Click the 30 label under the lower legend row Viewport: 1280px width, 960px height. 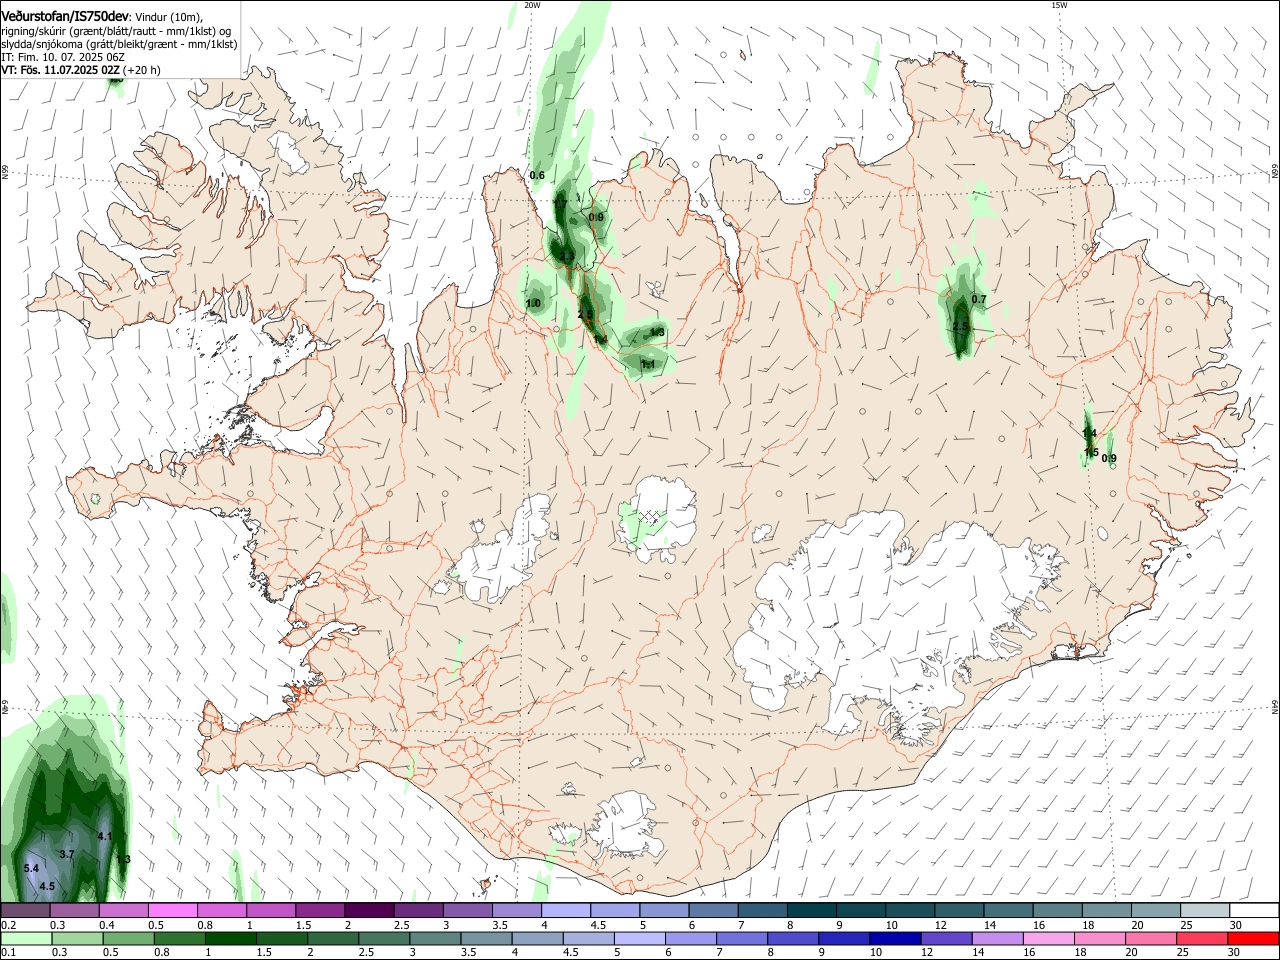[1233, 953]
